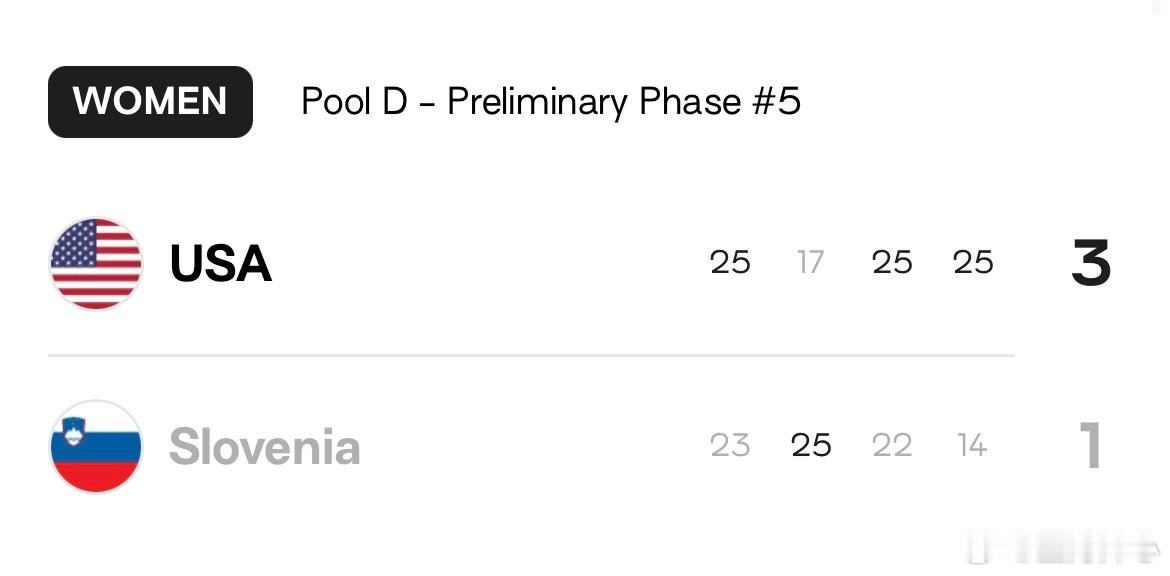1170x576 pixels.
Task: Select Slovenia's fourth set score 14
Action: [973, 445]
